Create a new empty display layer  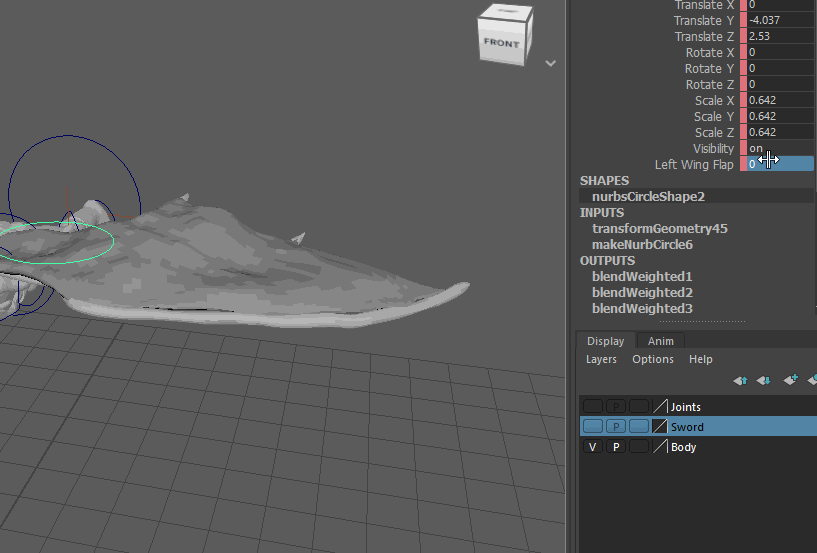[x=790, y=379]
